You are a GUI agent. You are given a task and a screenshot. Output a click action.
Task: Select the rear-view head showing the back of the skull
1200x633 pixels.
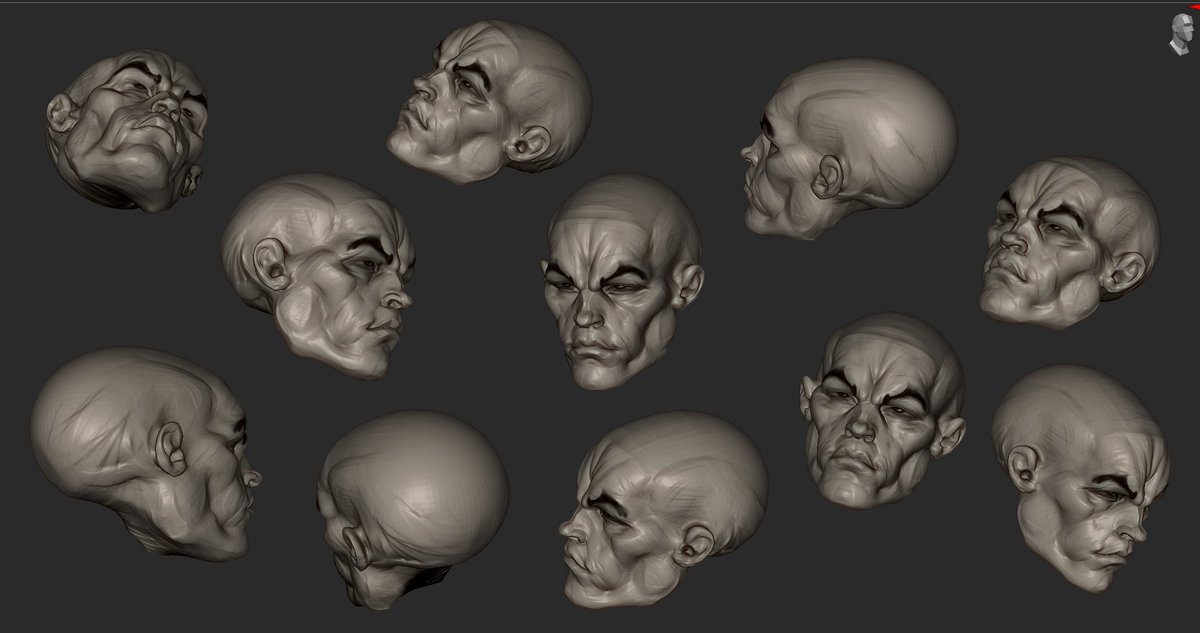coord(413,509)
